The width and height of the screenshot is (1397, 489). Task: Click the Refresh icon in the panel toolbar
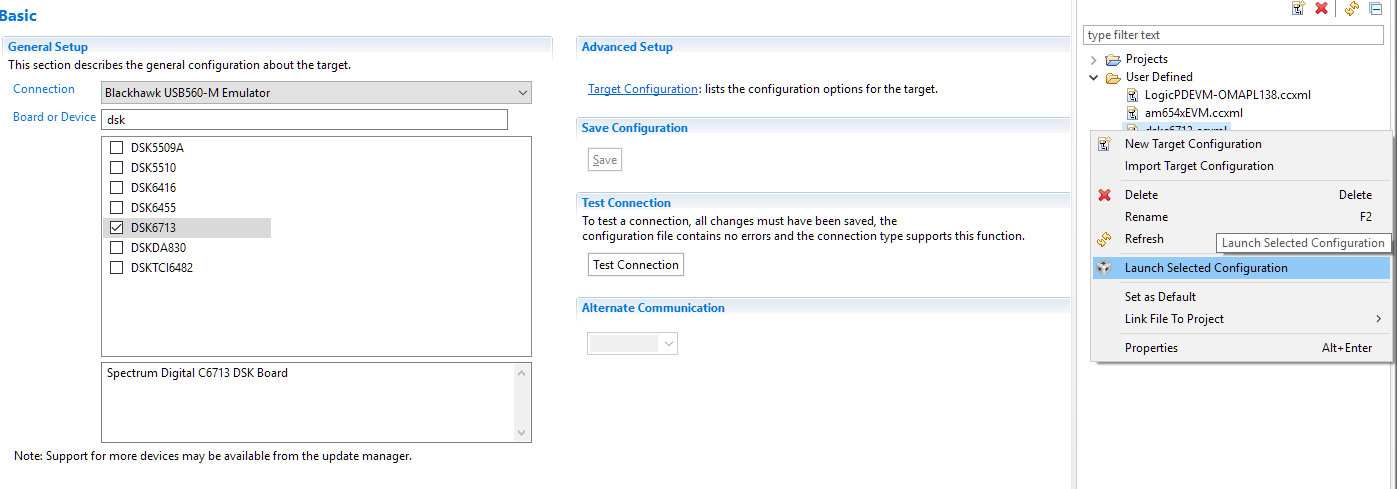coord(1352,8)
